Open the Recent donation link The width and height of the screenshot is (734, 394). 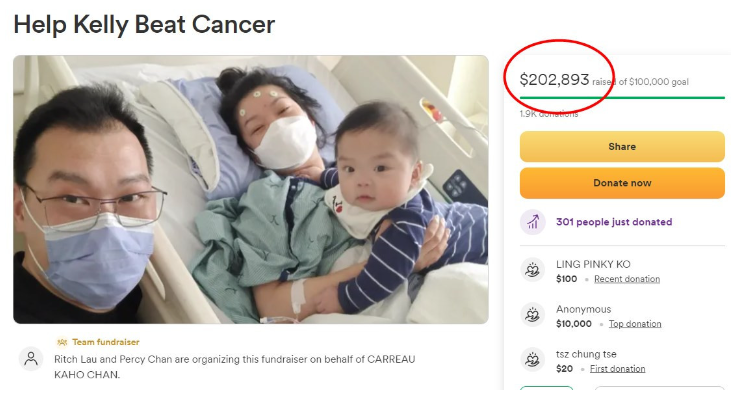pyautogui.click(x=627, y=279)
